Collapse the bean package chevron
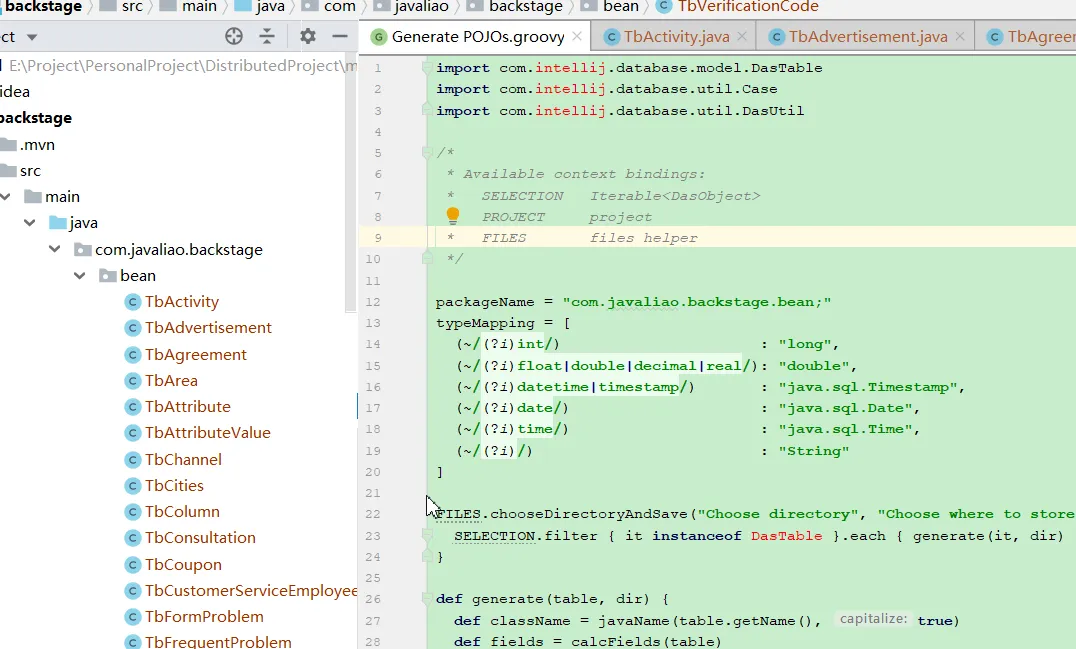The height and width of the screenshot is (649, 1076). click(x=80, y=275)
